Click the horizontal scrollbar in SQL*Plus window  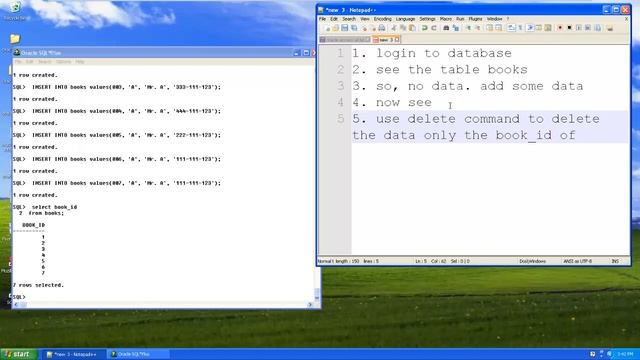point(163,304)
